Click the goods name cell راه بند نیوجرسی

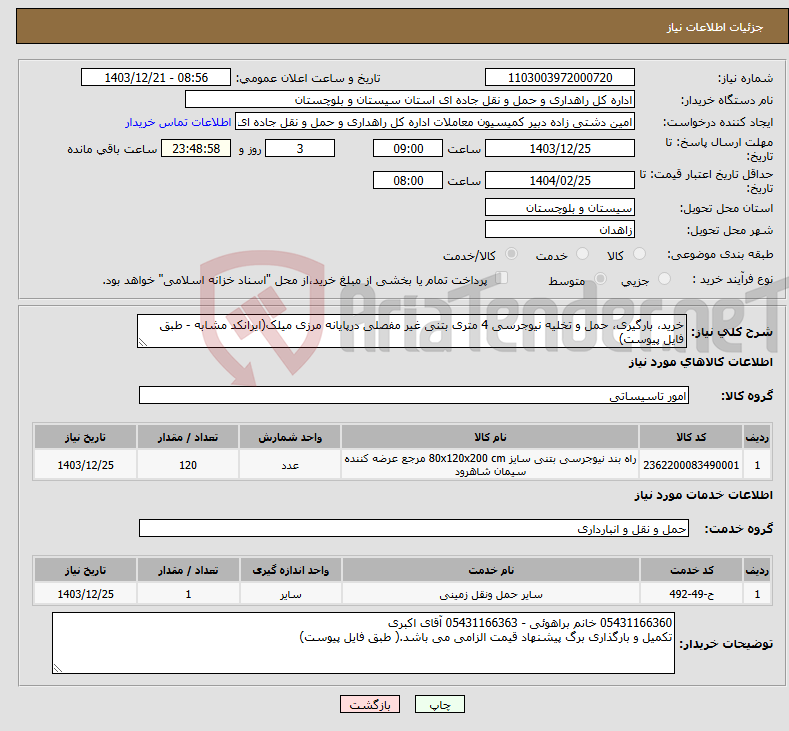click(490, 464)
